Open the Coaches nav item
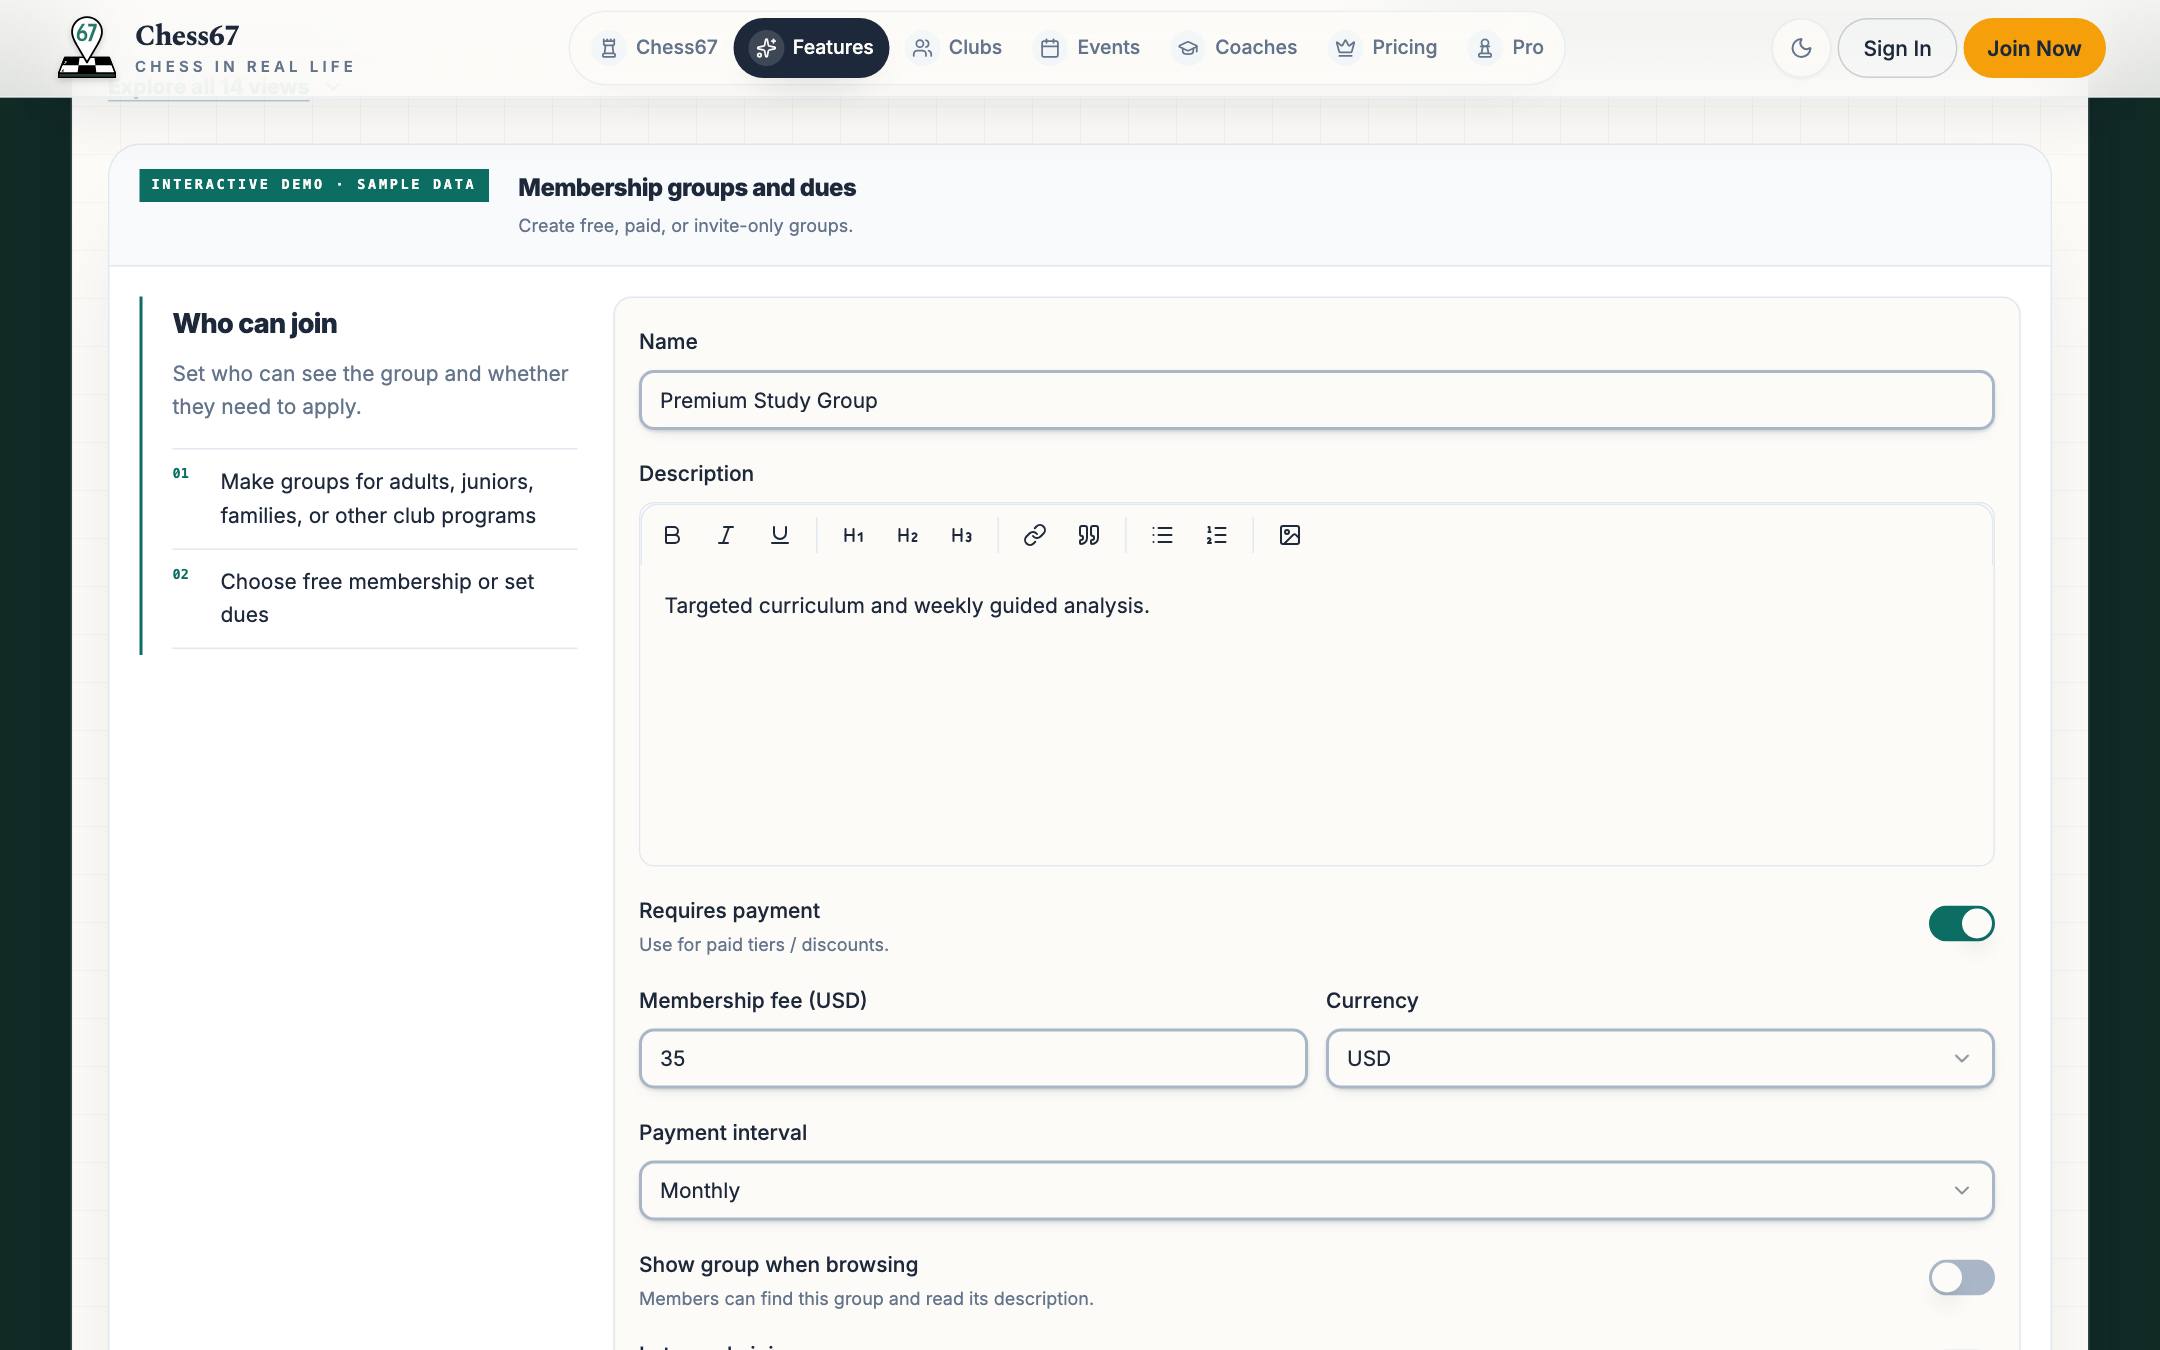This screenshot has width=2160, height=1350. (x=1236, y=47)
